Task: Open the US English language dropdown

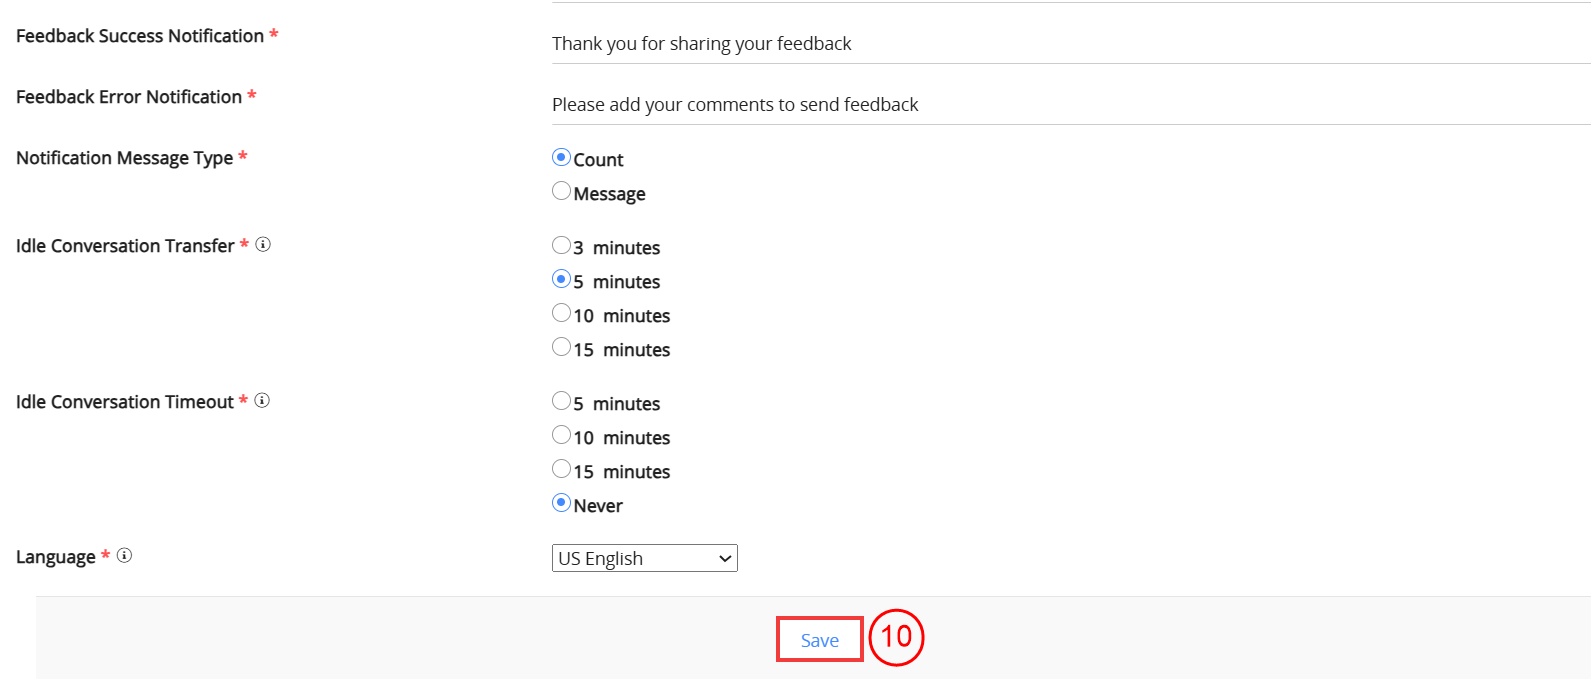Action: tap(645, 558)
